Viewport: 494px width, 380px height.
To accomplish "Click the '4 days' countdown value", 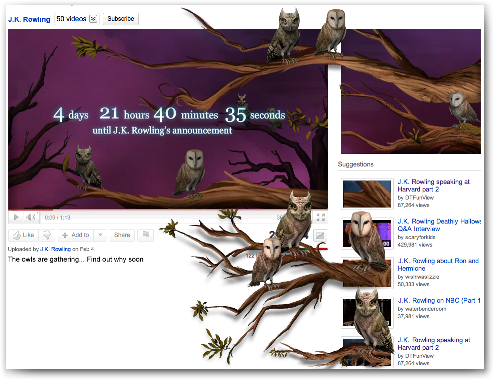I will [x=71, y=115].
